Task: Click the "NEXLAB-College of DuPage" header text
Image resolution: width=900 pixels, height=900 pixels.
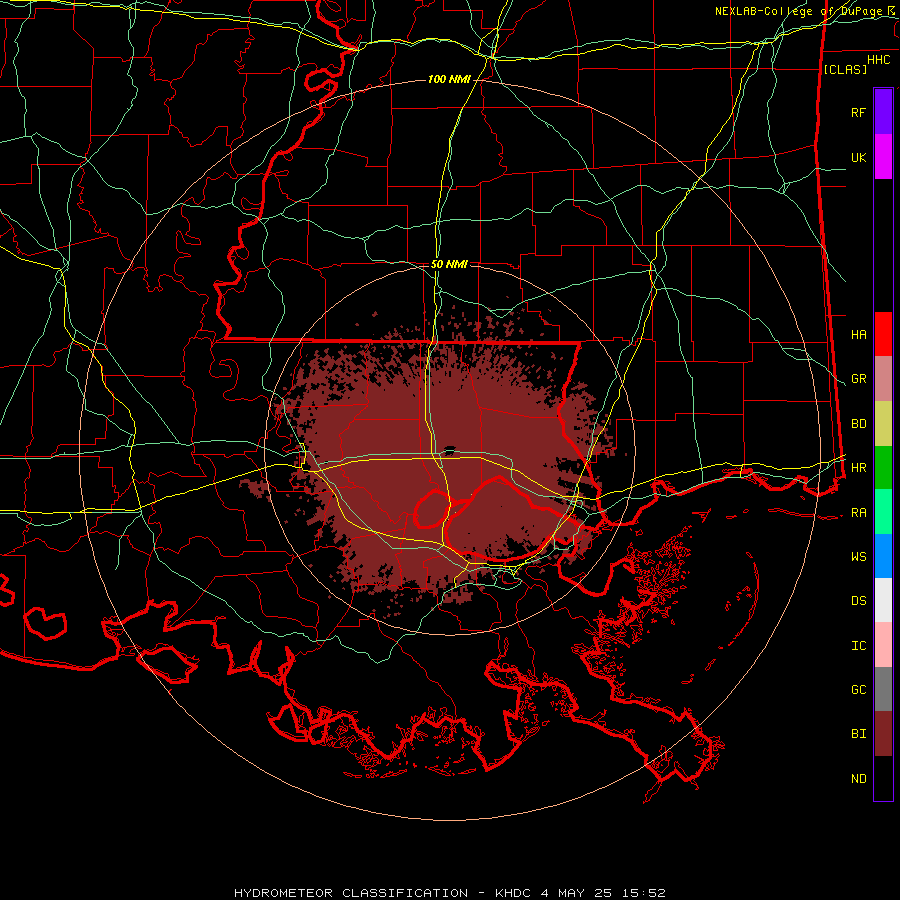Action: tap(800, 11)
